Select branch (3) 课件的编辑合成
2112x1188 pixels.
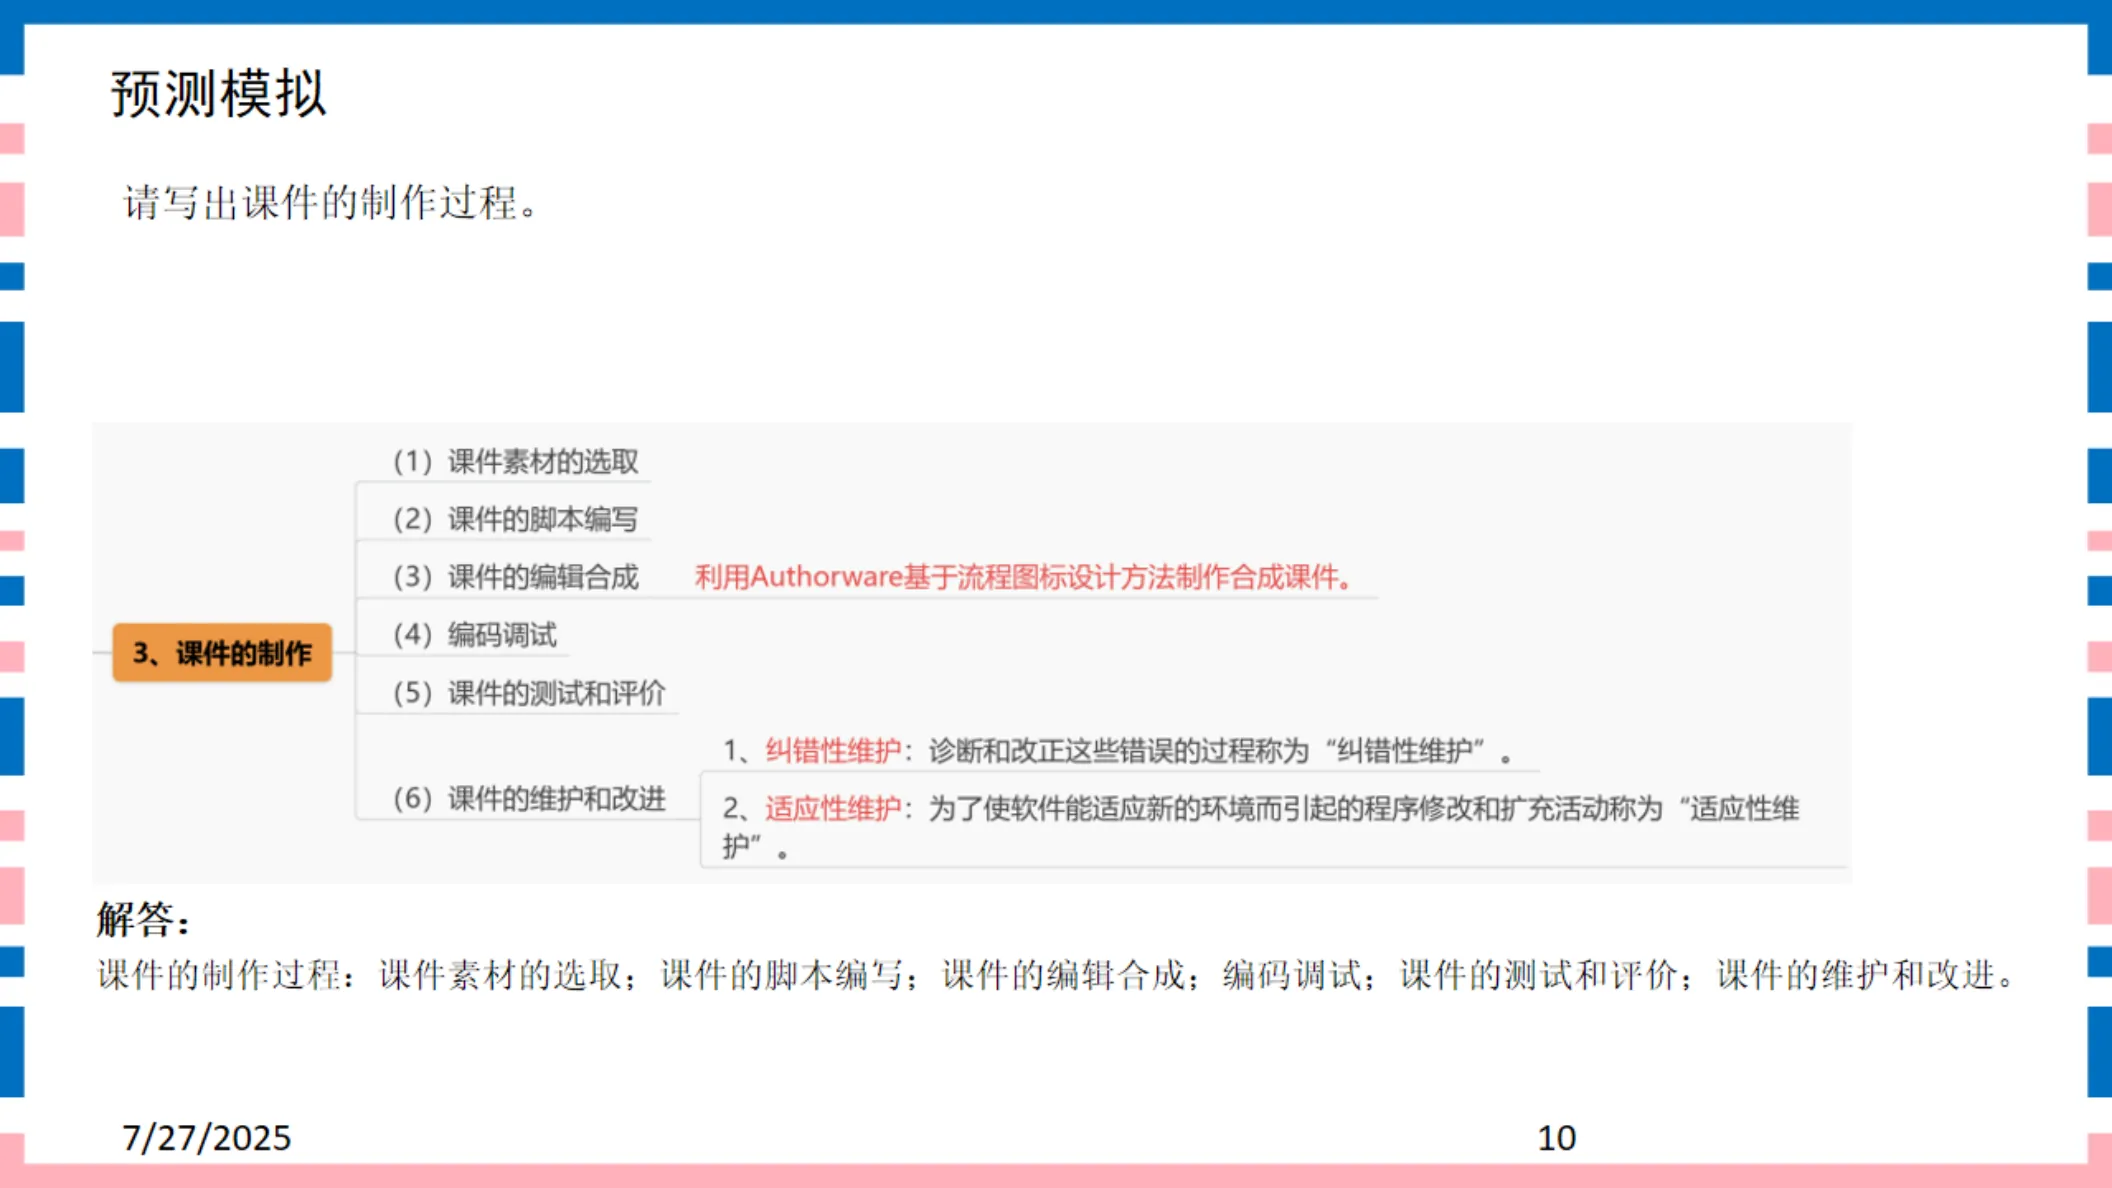pos(515,577)
